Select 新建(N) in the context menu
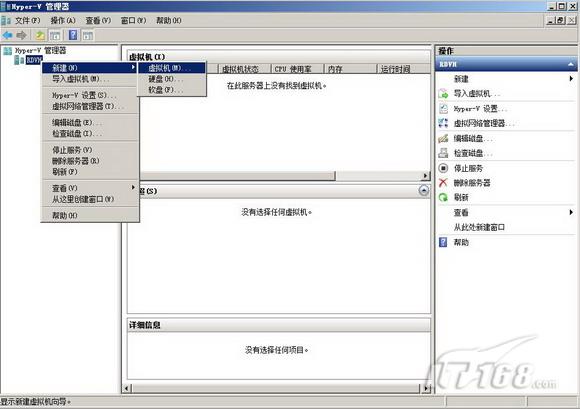This screenshot has width=580, height=409. (x=89, y=68)
